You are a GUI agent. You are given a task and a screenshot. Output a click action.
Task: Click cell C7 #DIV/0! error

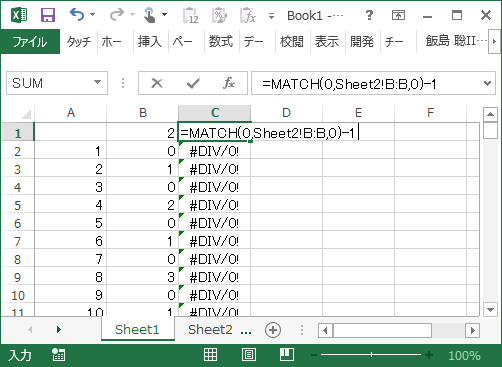click(214, 241)
